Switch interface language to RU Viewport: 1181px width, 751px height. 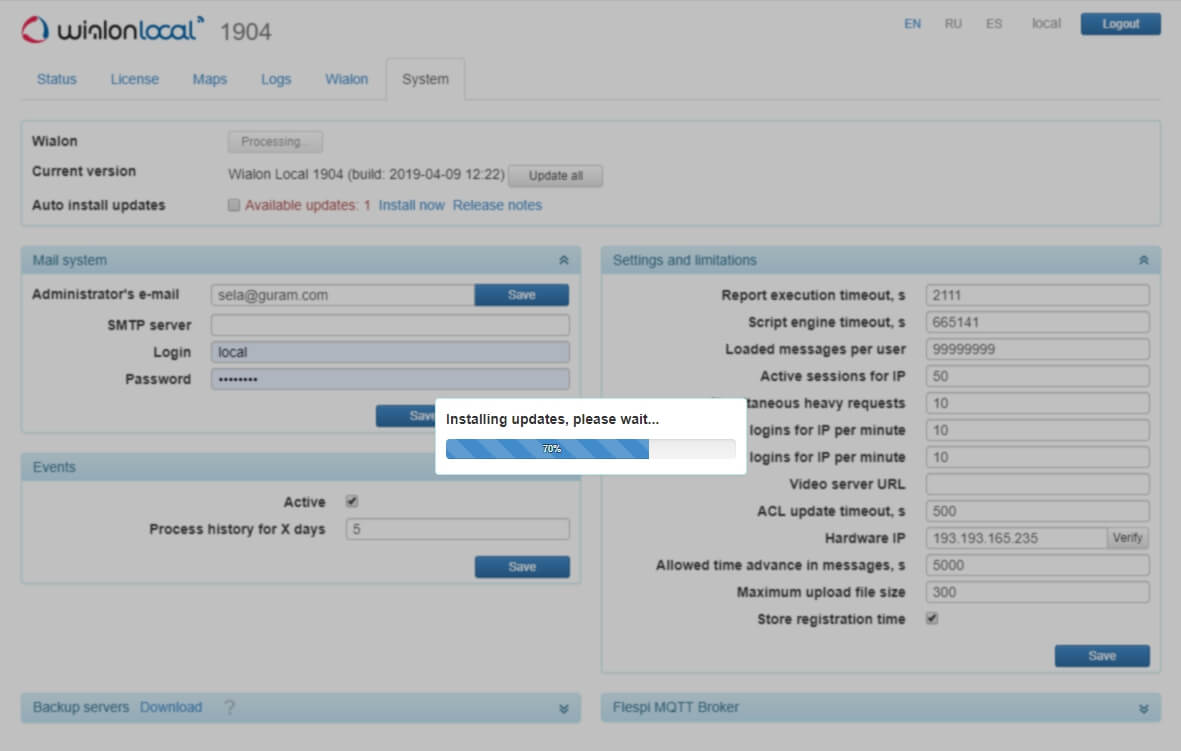tap(952, 23)
